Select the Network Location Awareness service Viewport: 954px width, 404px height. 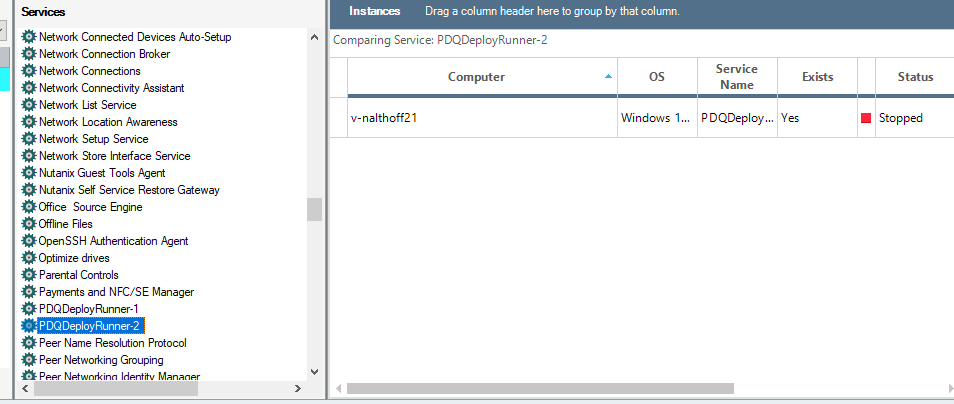click(108, 122)
